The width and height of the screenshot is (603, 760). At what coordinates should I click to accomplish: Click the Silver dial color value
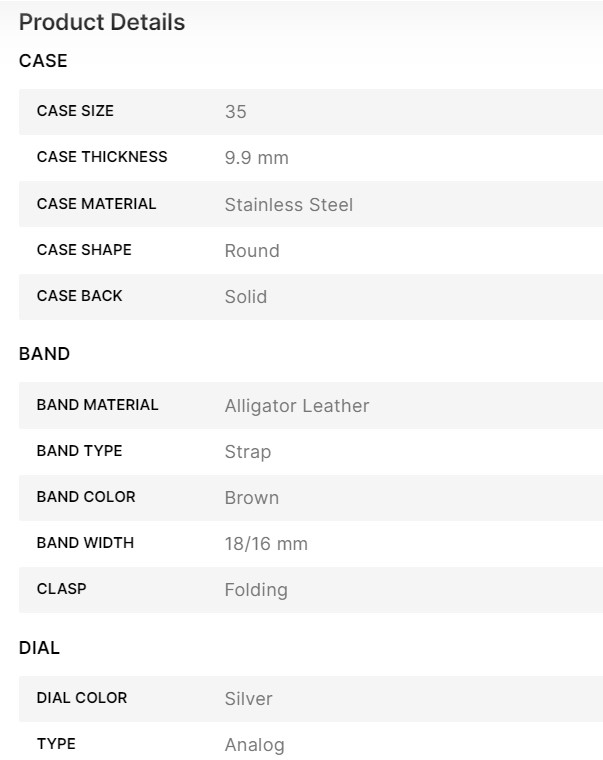coord(248,699)
